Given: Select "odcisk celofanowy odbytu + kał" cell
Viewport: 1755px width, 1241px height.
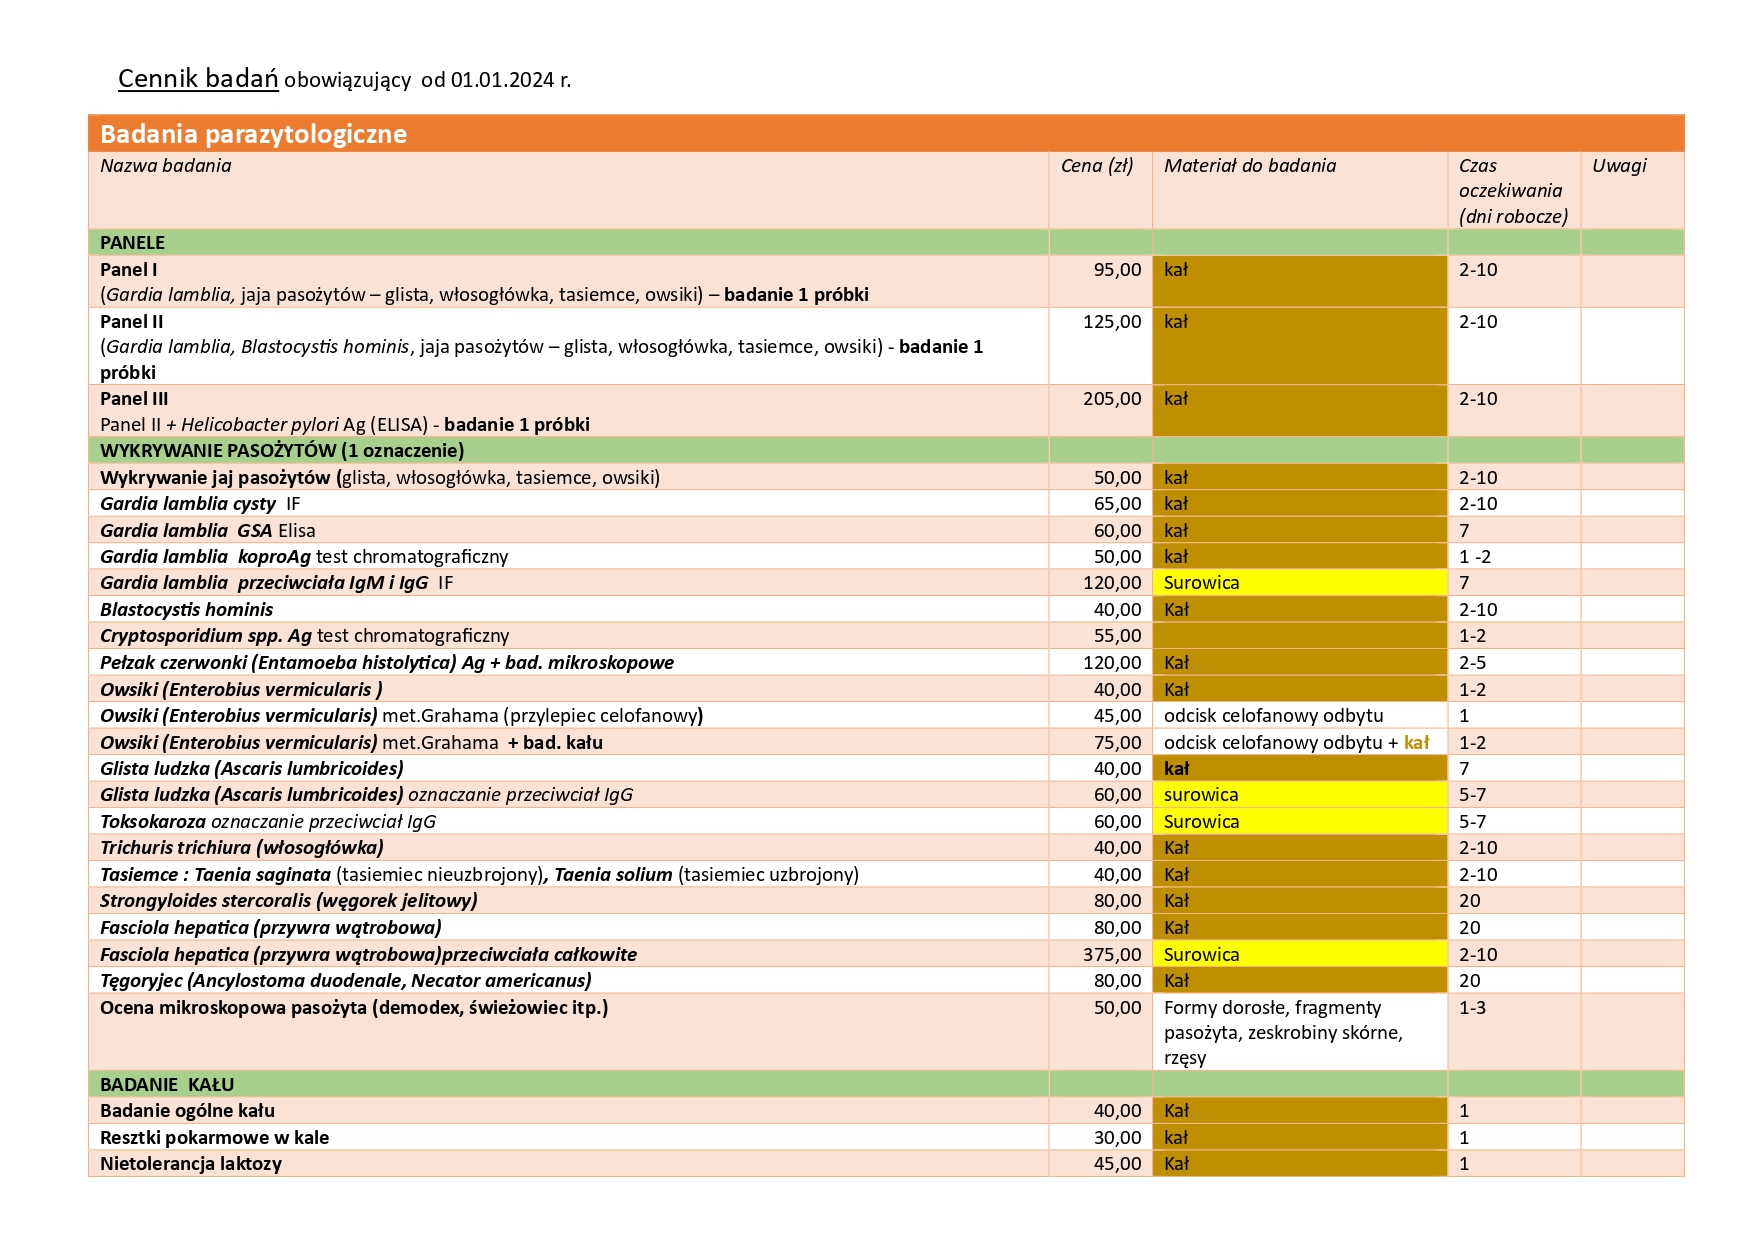Looking at the screenshot, I should (1296, 743).
